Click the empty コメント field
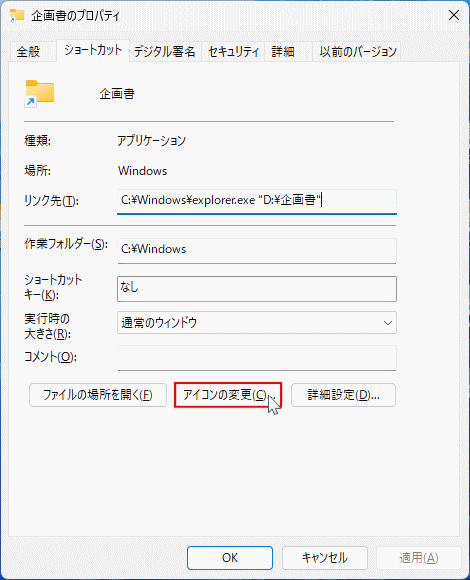The width and height of the screenshot is (470, 580). click(x=257, y=358)
